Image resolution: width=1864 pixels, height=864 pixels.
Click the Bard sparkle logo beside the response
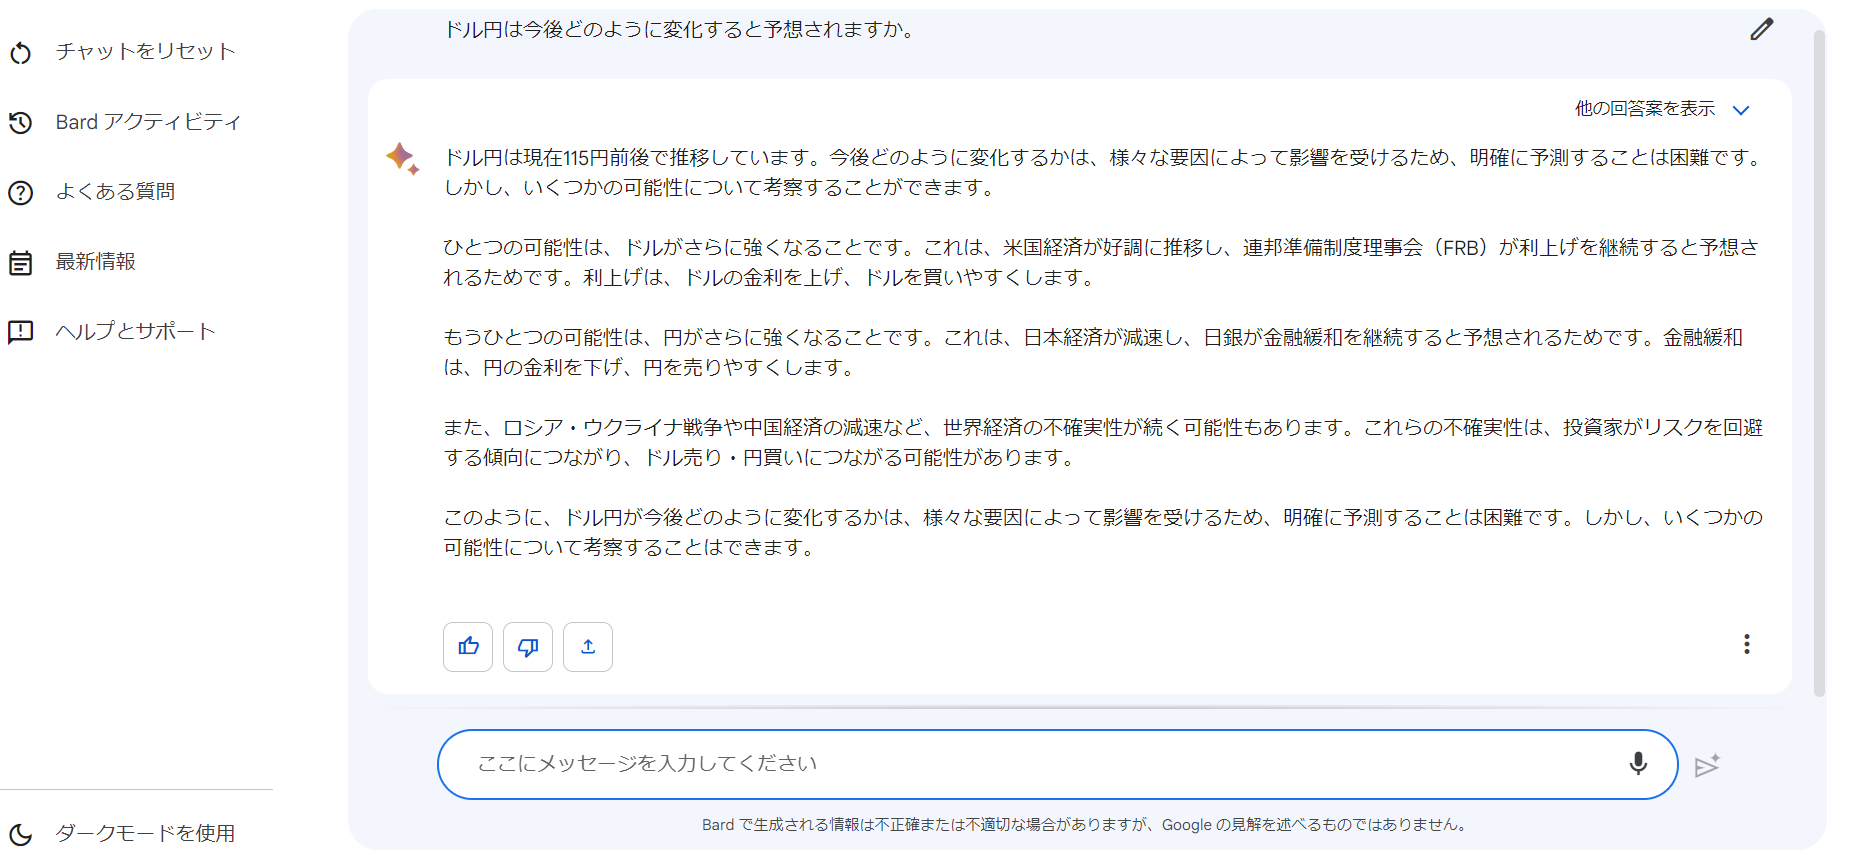402,158
